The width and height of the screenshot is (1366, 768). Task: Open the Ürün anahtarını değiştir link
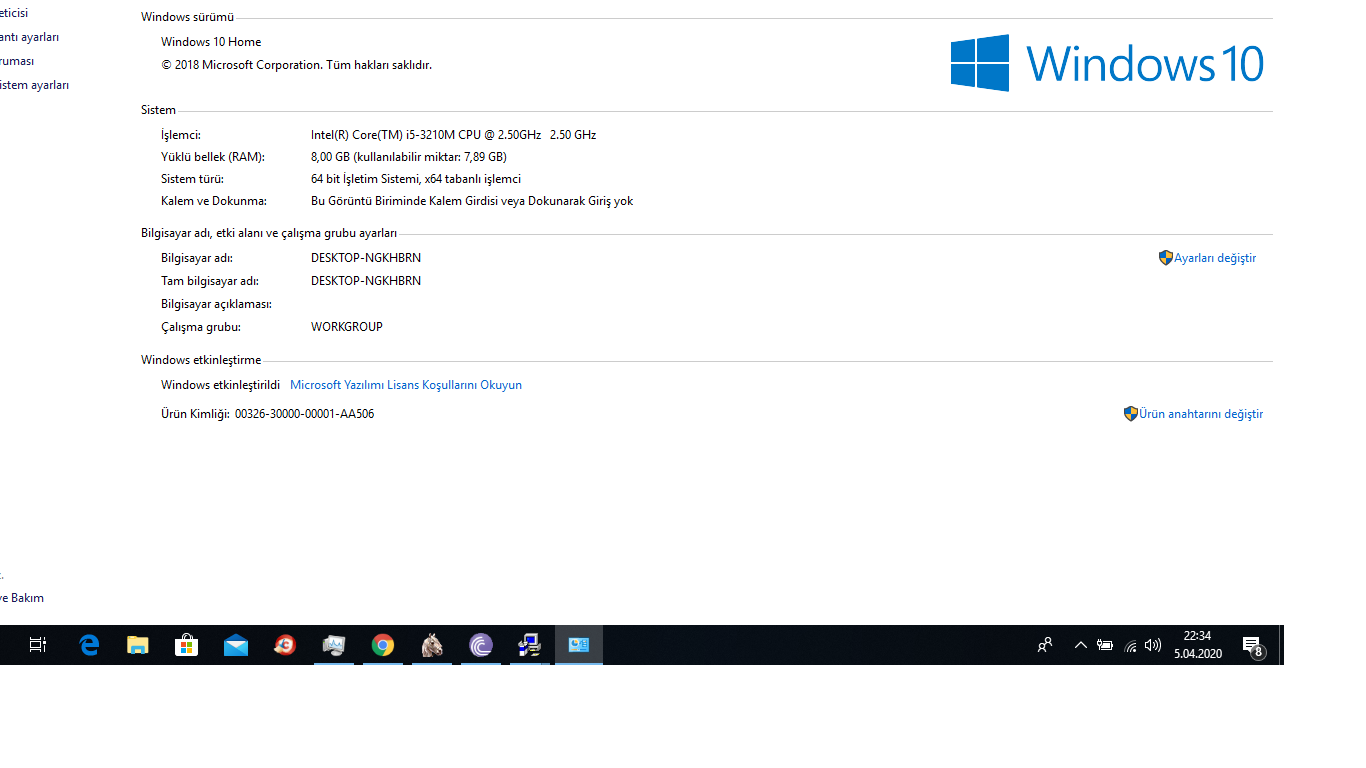[x=1201, y=414]
